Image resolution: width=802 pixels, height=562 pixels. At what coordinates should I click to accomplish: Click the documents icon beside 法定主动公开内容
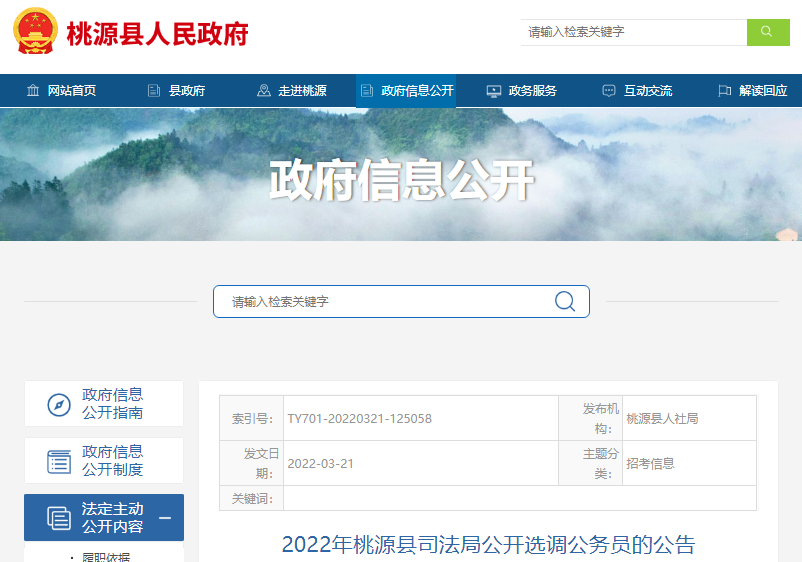(59, 518)
